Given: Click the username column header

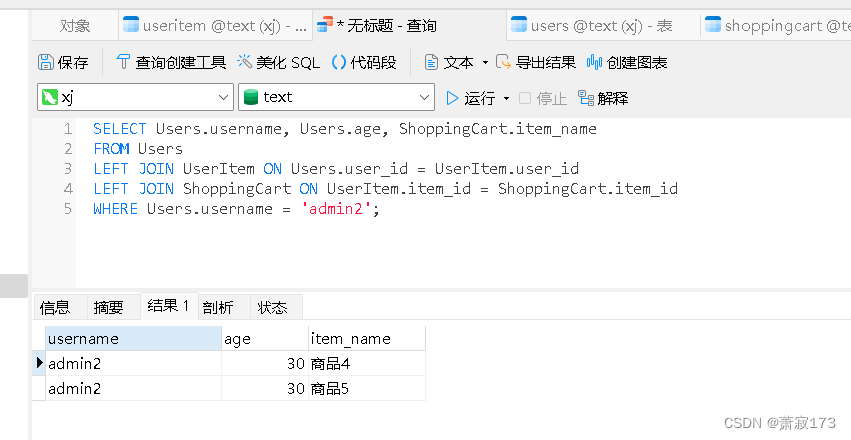Looking at the screenshot, I should pos(134,339).
